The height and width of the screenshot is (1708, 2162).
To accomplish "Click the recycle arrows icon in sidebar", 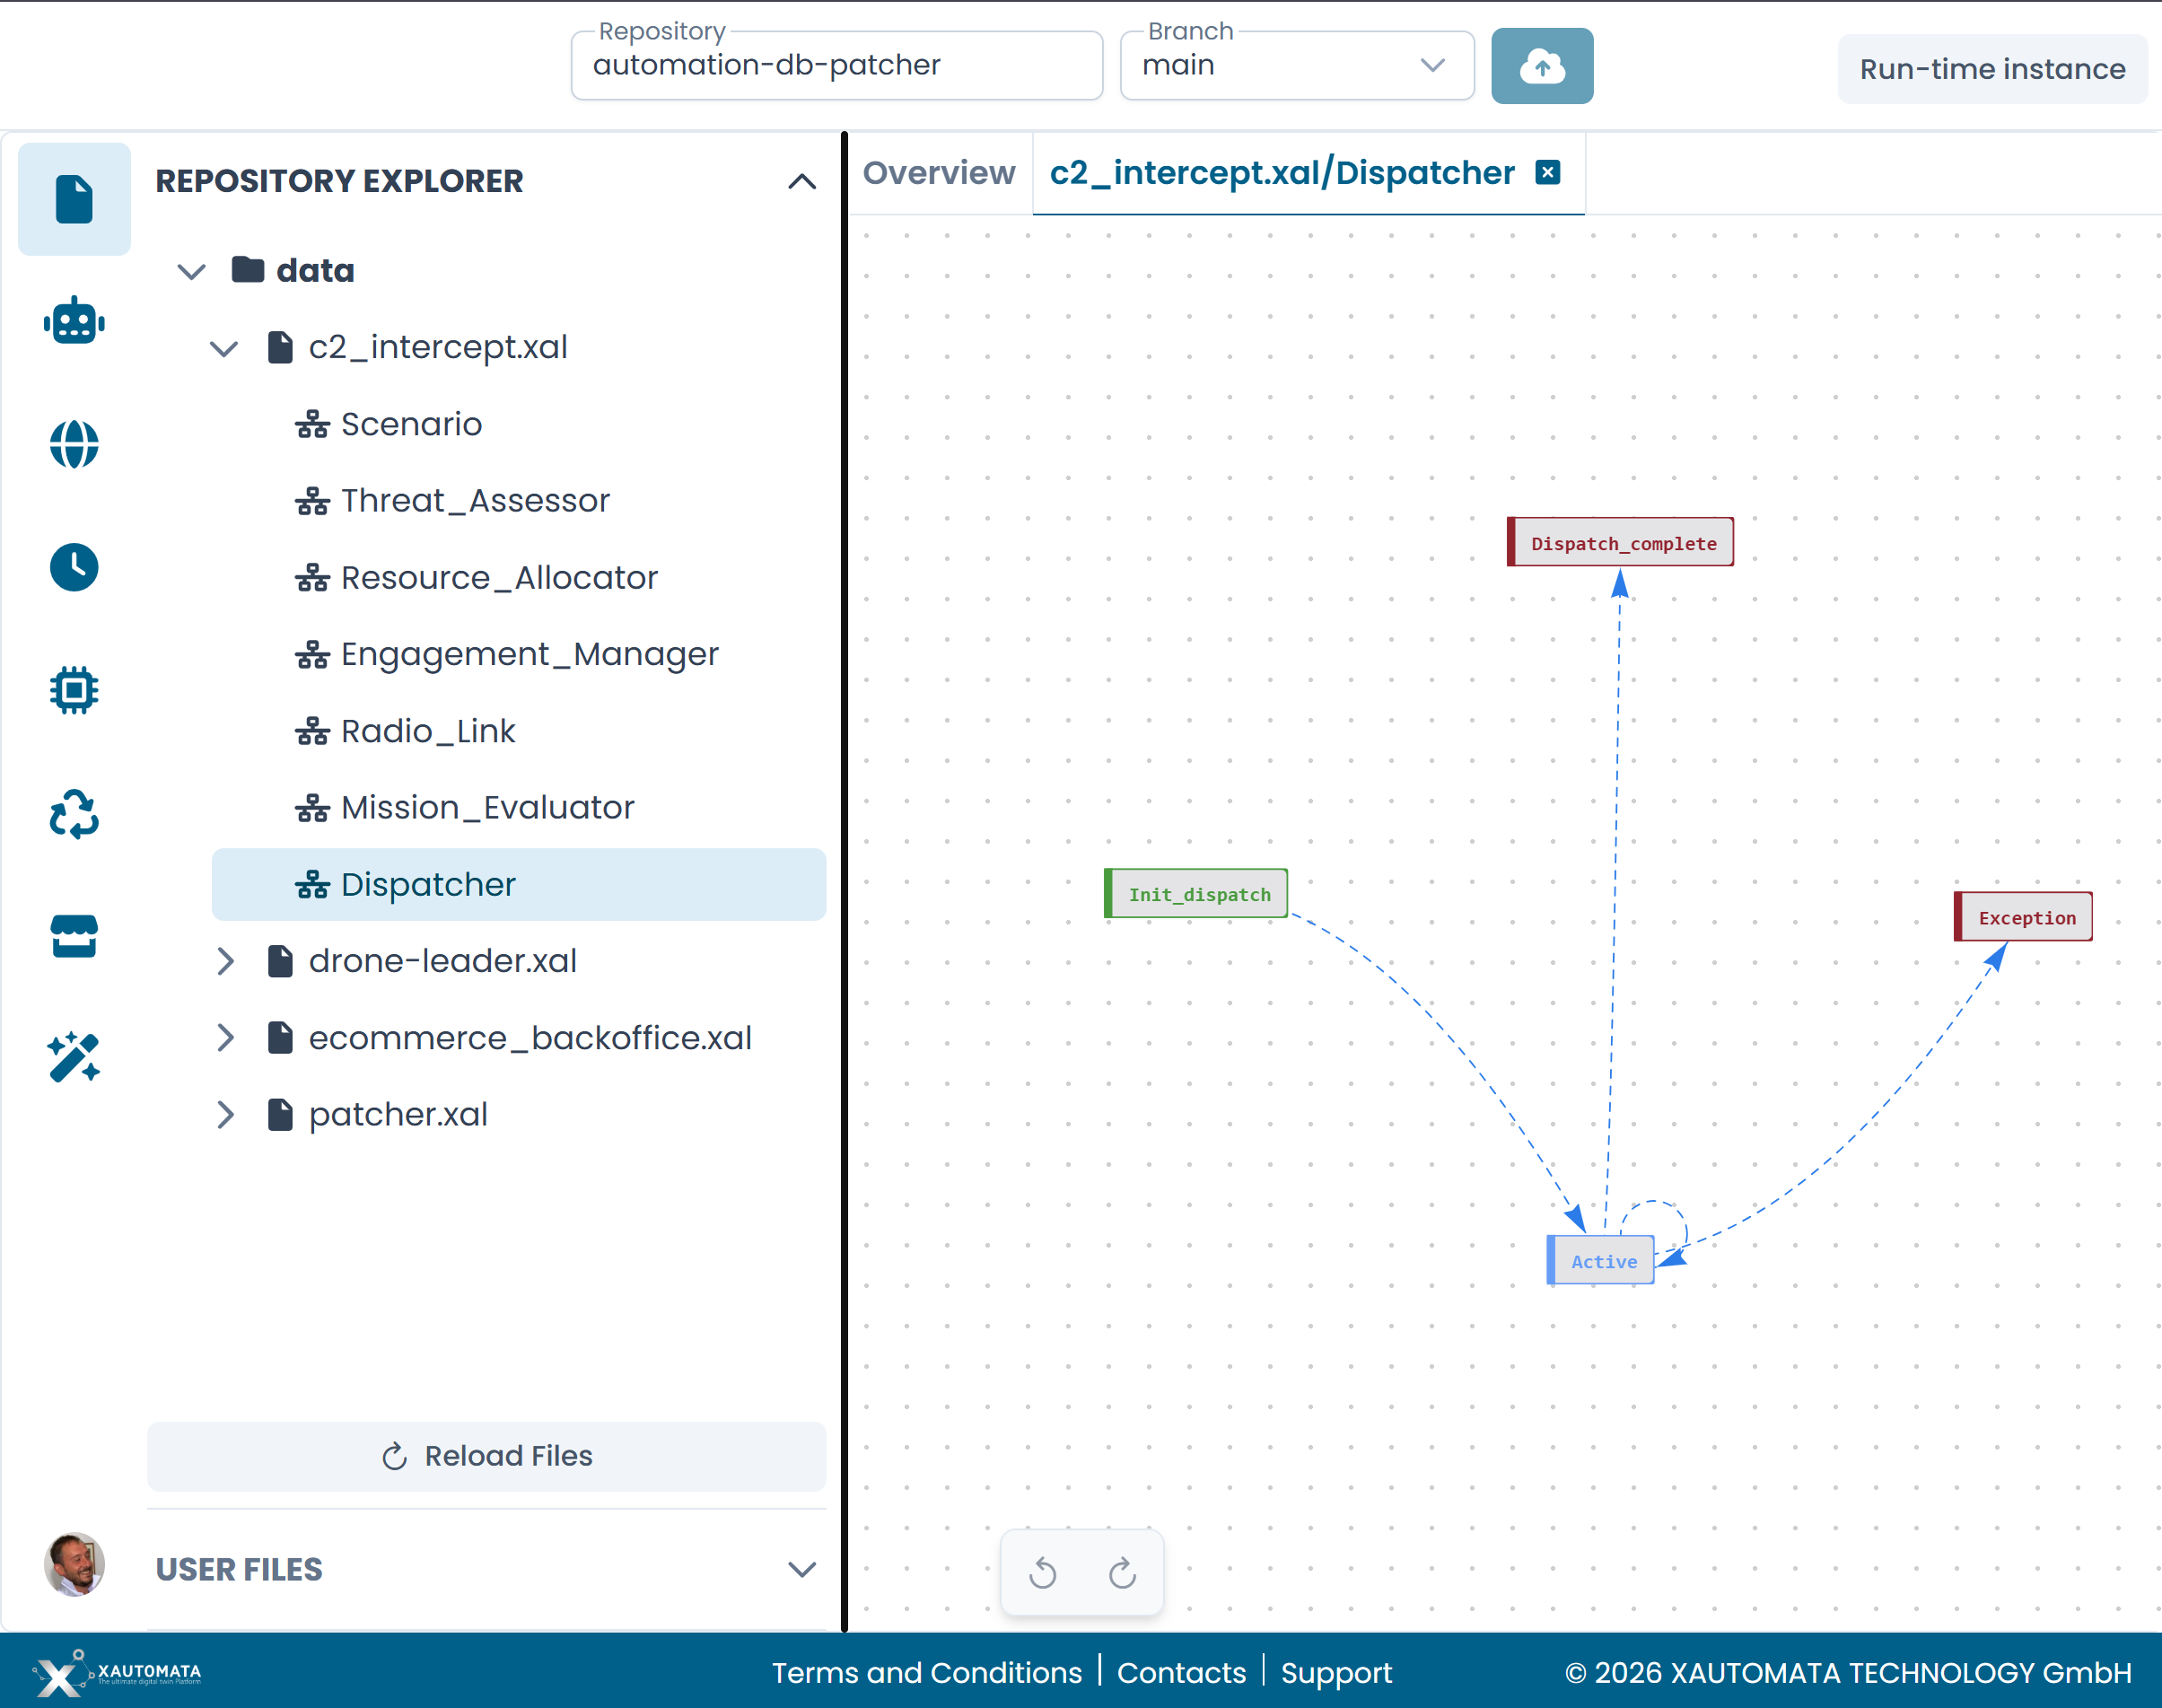I will [x=74, y=813].
